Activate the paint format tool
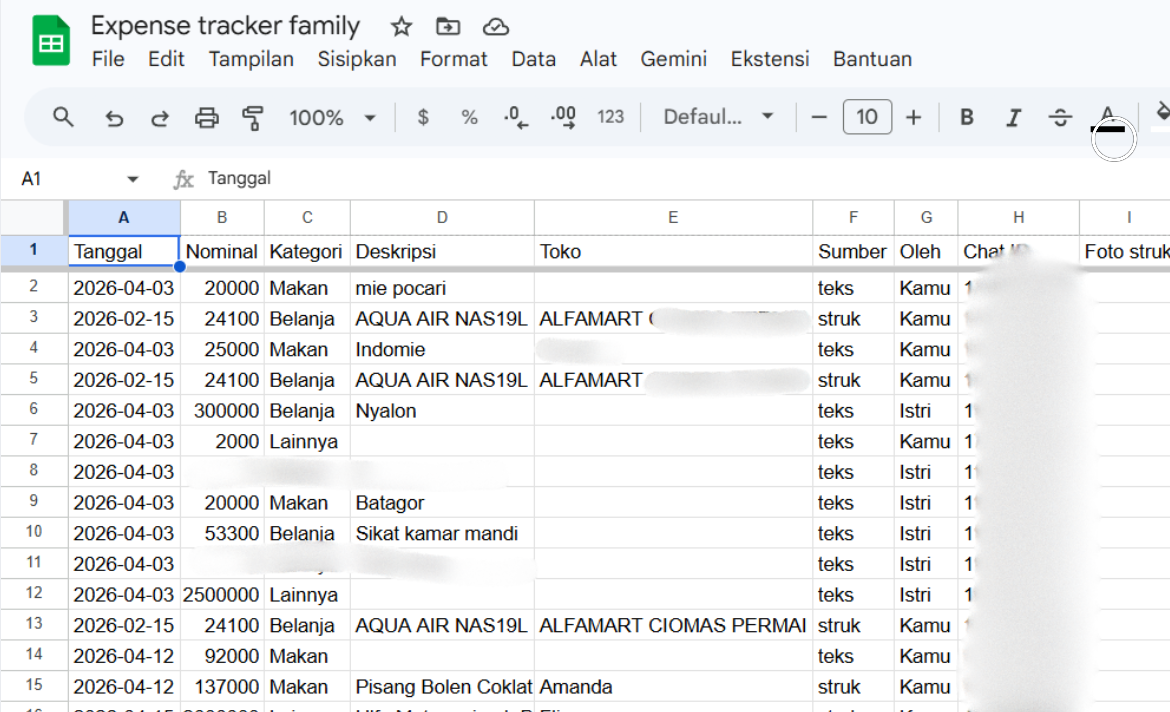Image resolution: width=1170 pixels, height=712 pixels. point(253,118)
